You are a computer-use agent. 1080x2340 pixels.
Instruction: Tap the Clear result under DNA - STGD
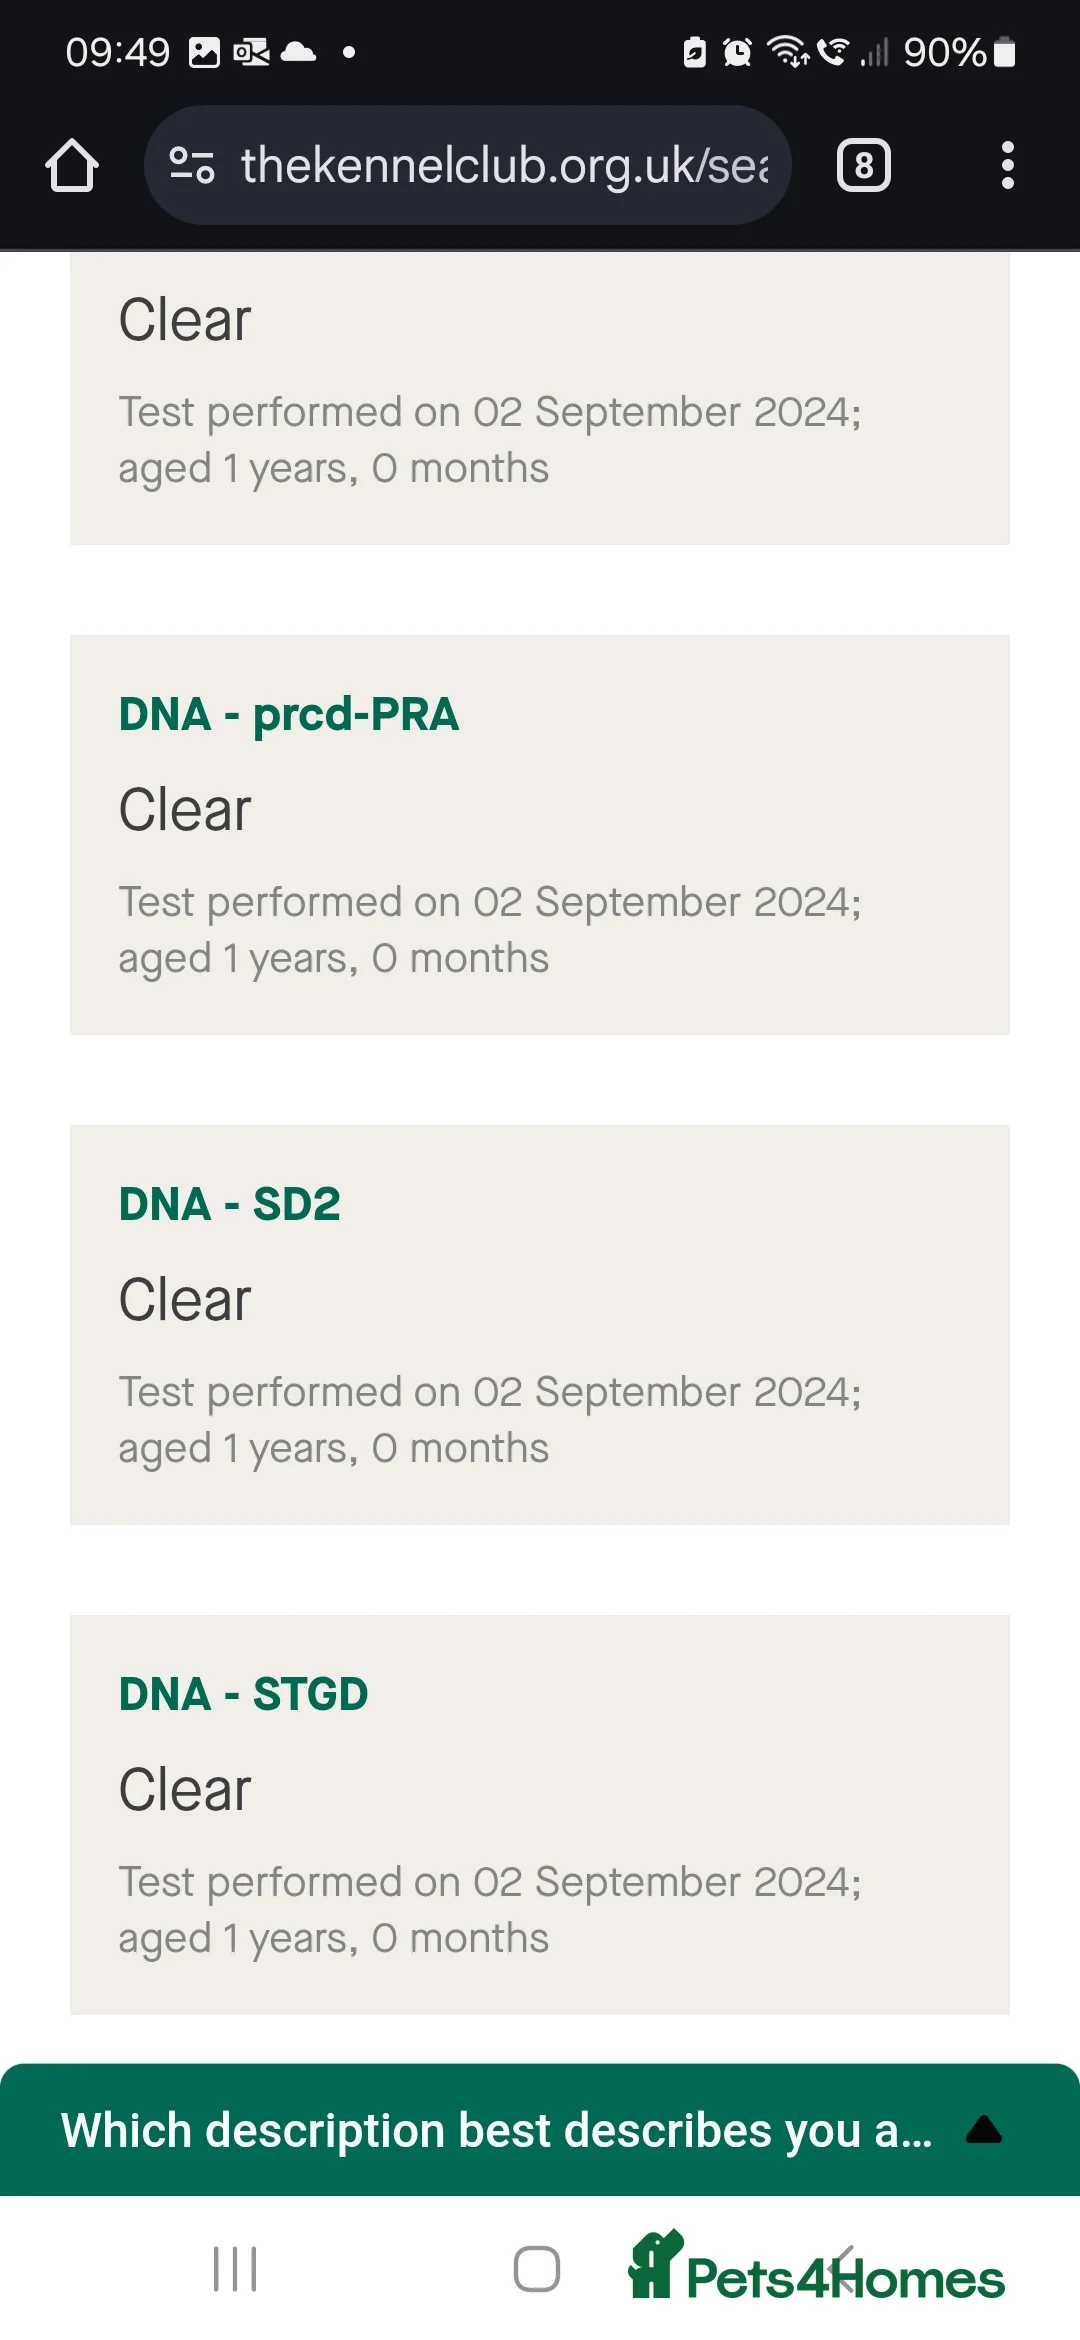[185, 1789]
